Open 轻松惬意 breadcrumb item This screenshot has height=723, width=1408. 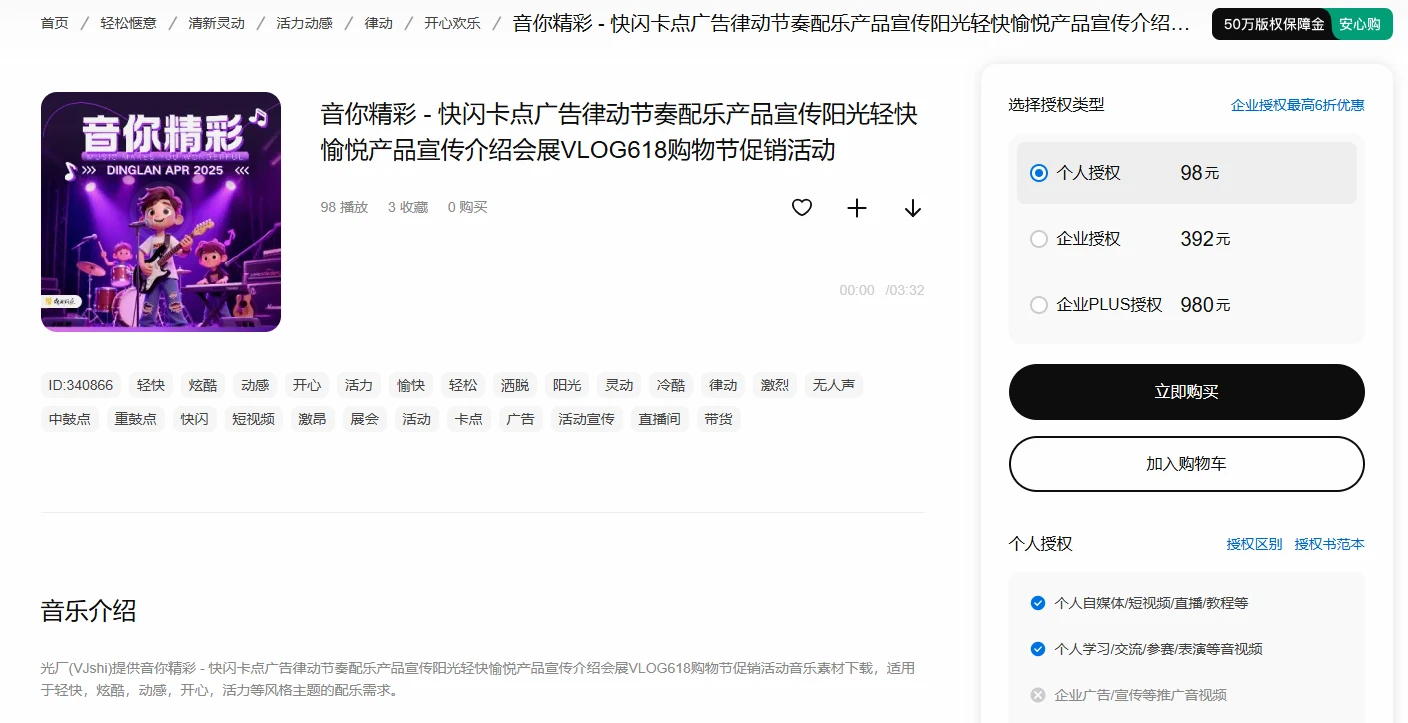129,23
